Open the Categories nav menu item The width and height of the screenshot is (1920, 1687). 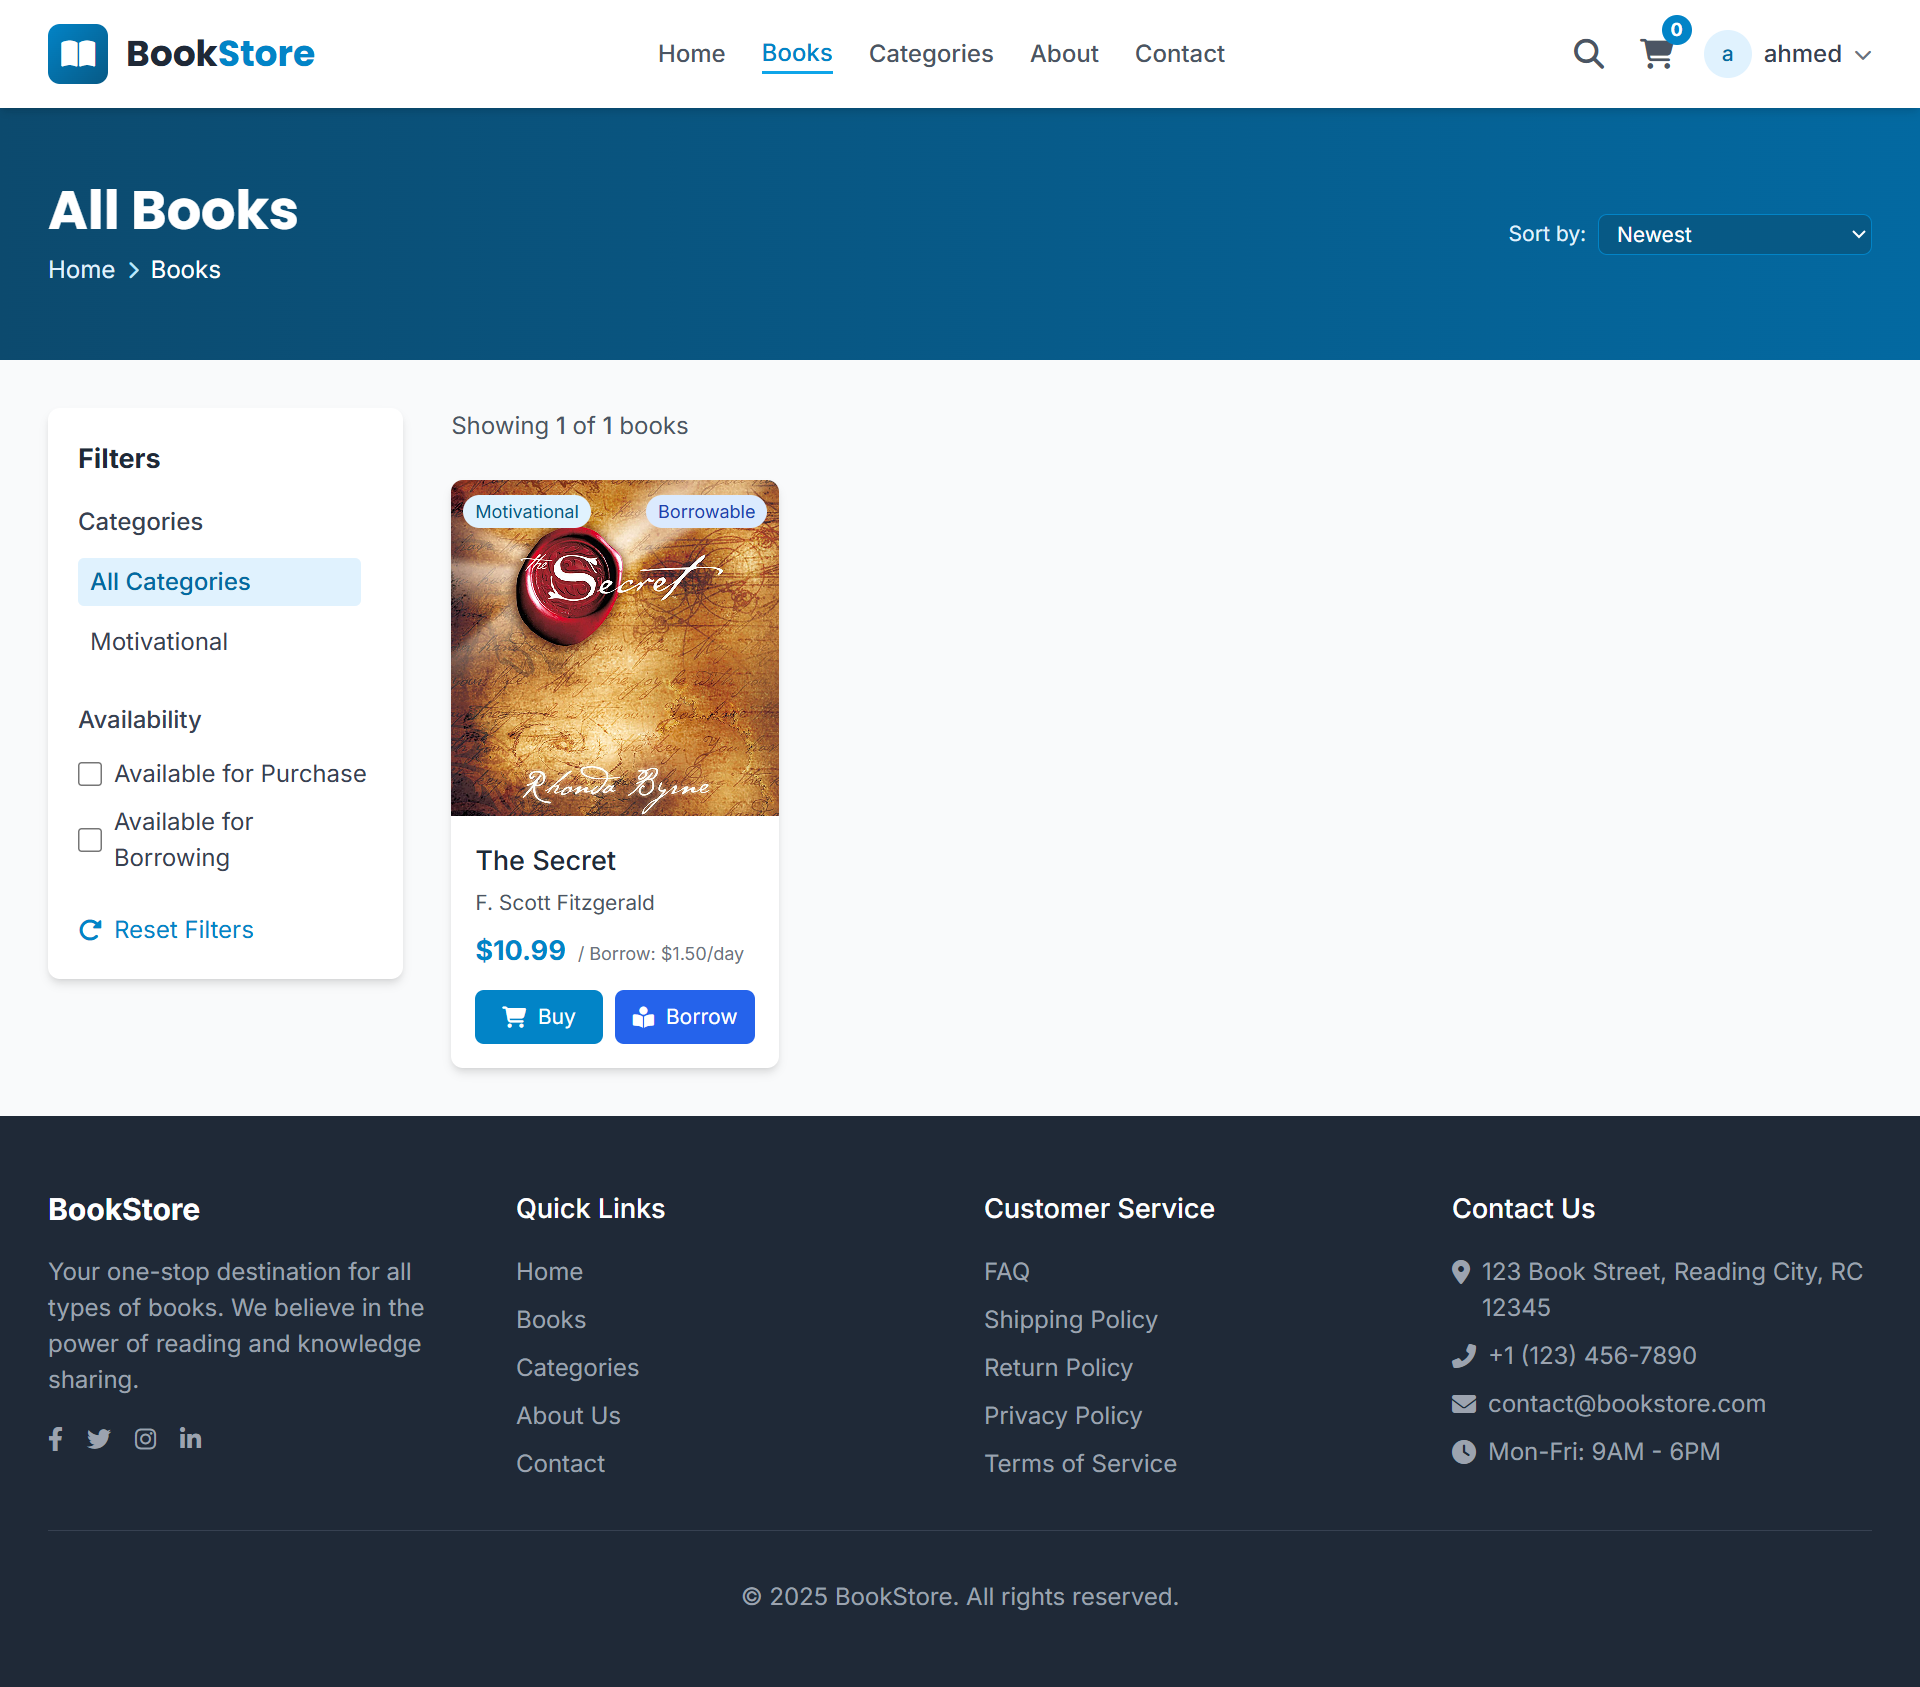click(930, 54)
